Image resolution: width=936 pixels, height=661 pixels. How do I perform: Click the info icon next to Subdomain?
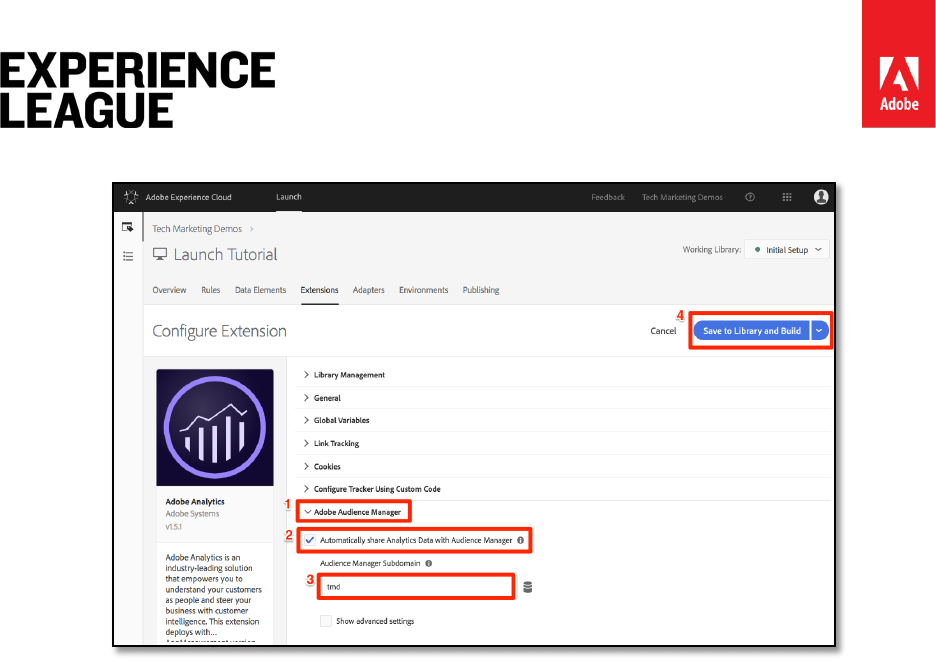pyautogui.click(x=429, y=563)
